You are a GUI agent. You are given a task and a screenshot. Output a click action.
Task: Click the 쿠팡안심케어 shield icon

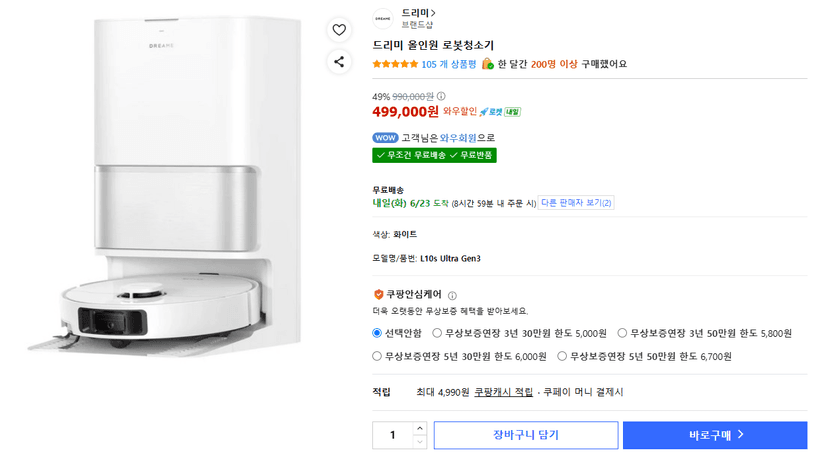click(x=378, y=295)
